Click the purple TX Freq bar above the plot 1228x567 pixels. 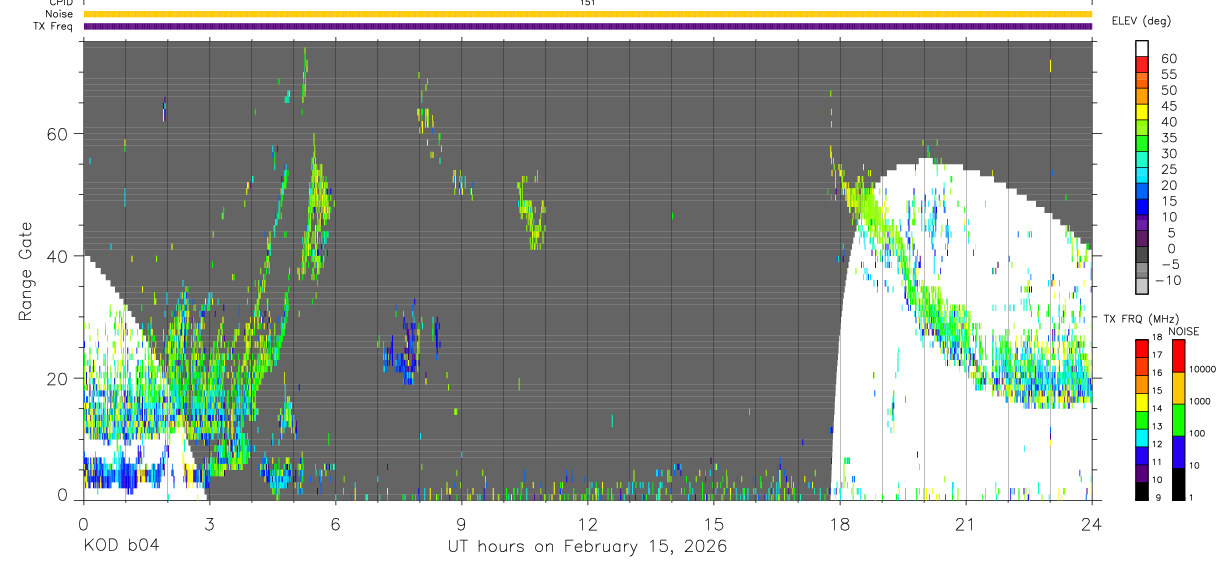coord(587,26)
